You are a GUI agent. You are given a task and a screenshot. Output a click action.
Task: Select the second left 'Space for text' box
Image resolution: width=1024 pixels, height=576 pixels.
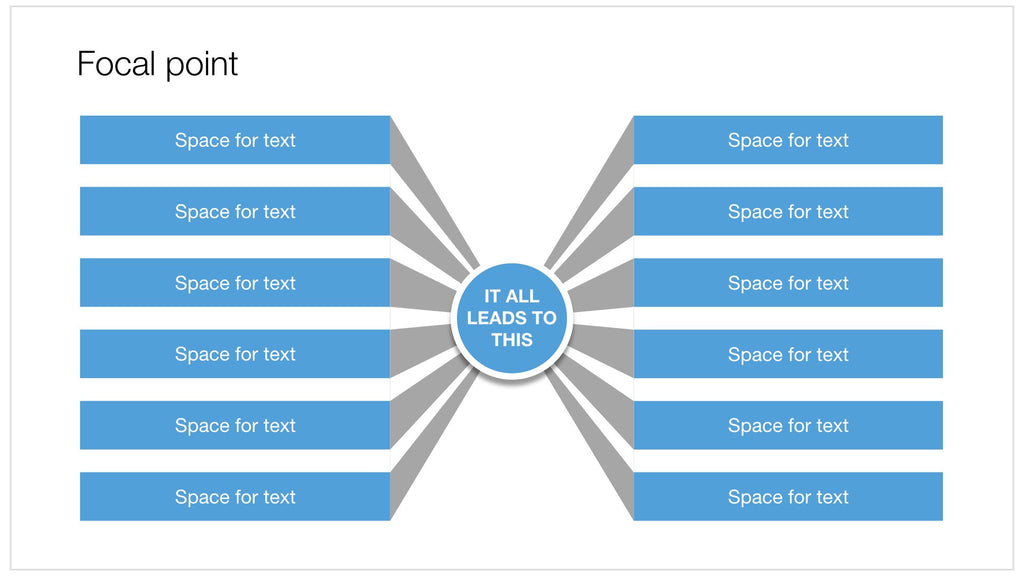point(235,211)
